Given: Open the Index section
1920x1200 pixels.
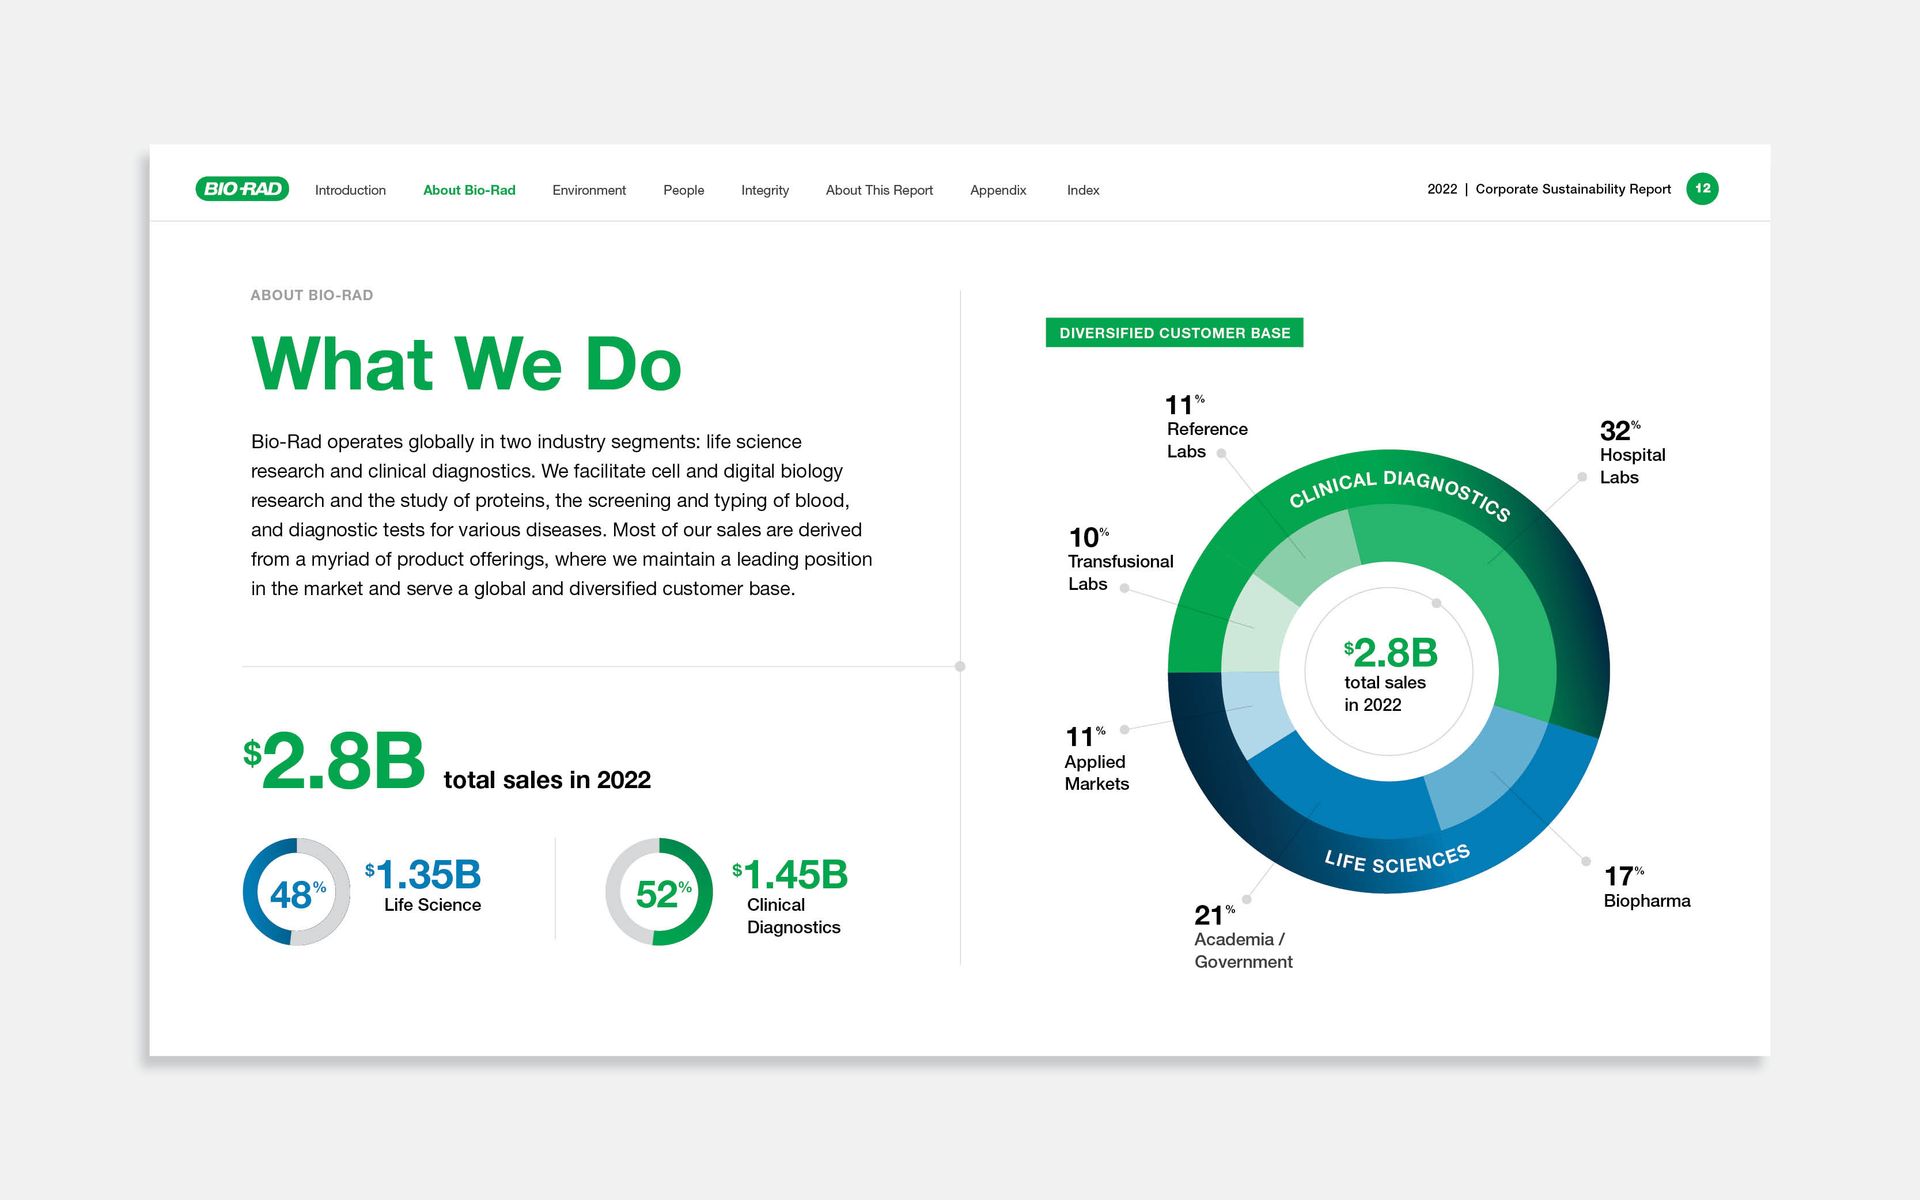Looking at the screenshot, I should 1083,190.
